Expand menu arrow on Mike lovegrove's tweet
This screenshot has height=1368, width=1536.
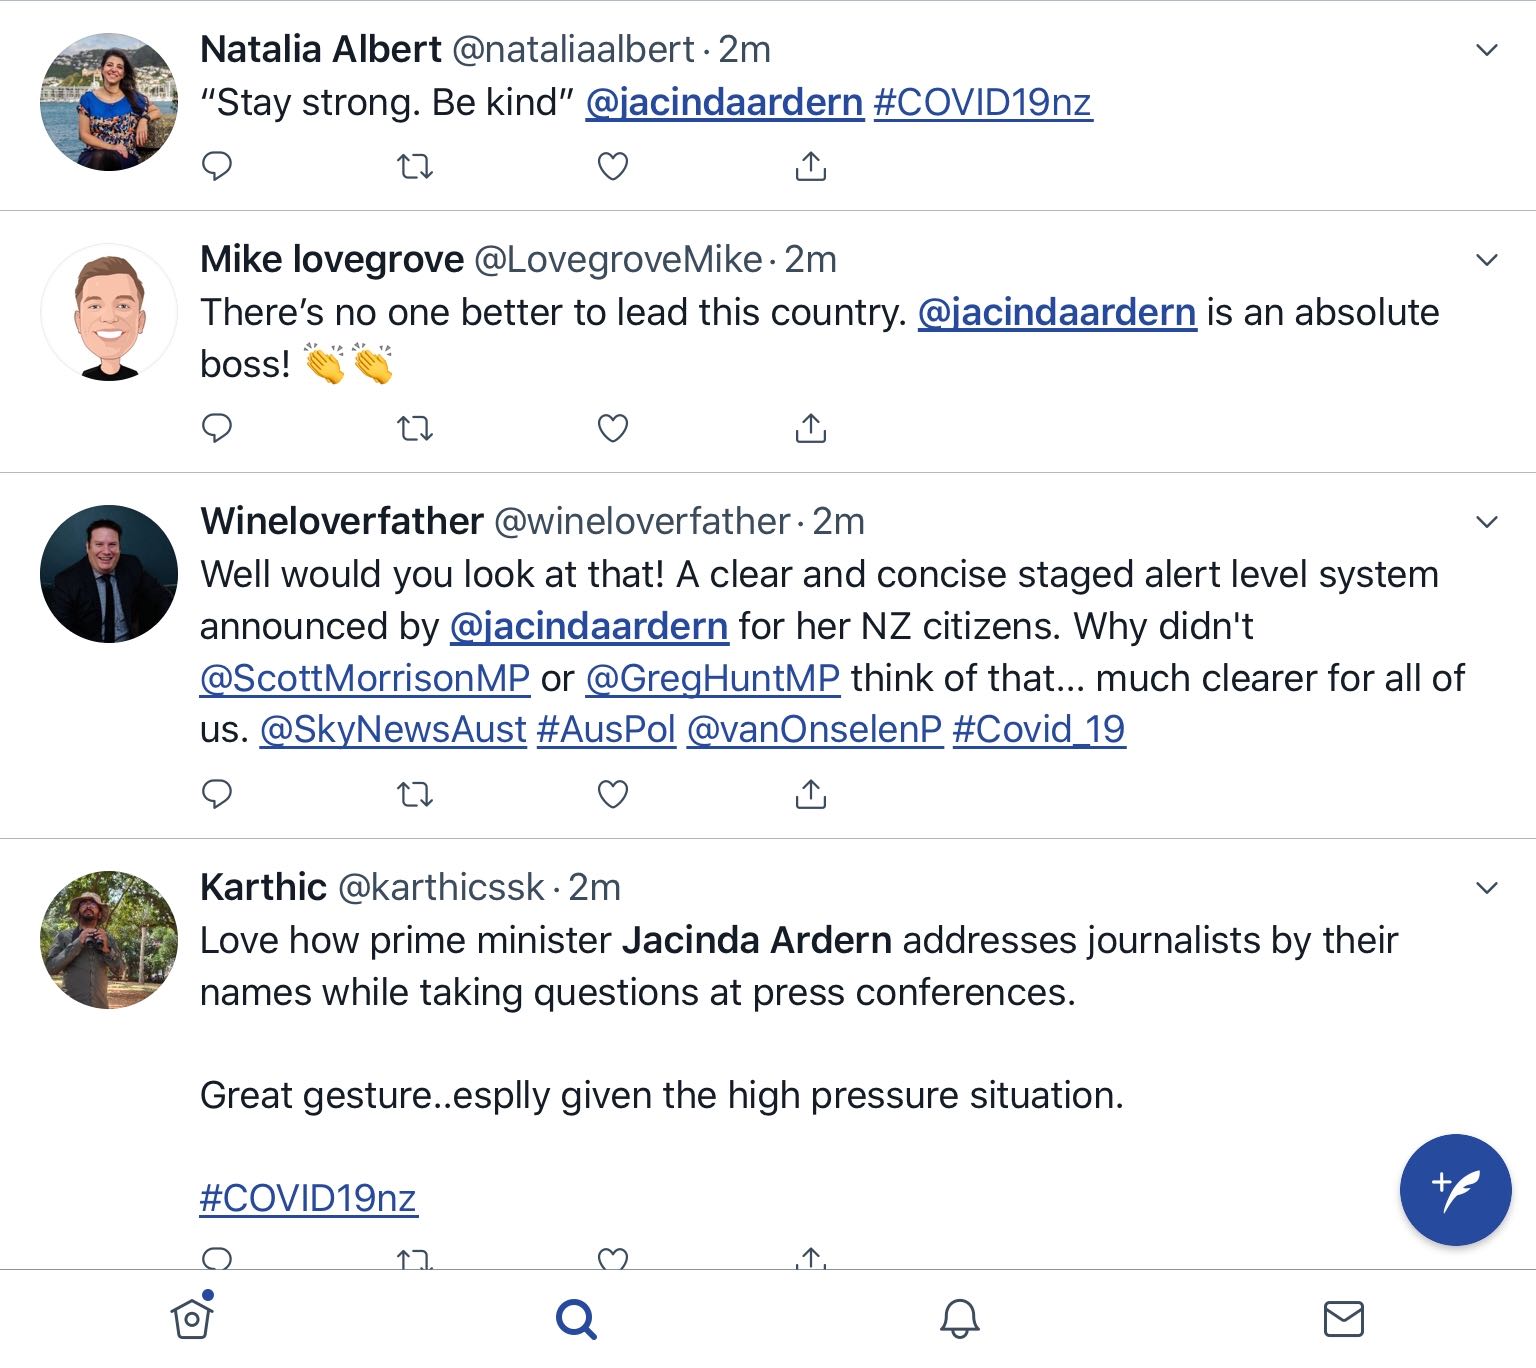(1487, 260)
